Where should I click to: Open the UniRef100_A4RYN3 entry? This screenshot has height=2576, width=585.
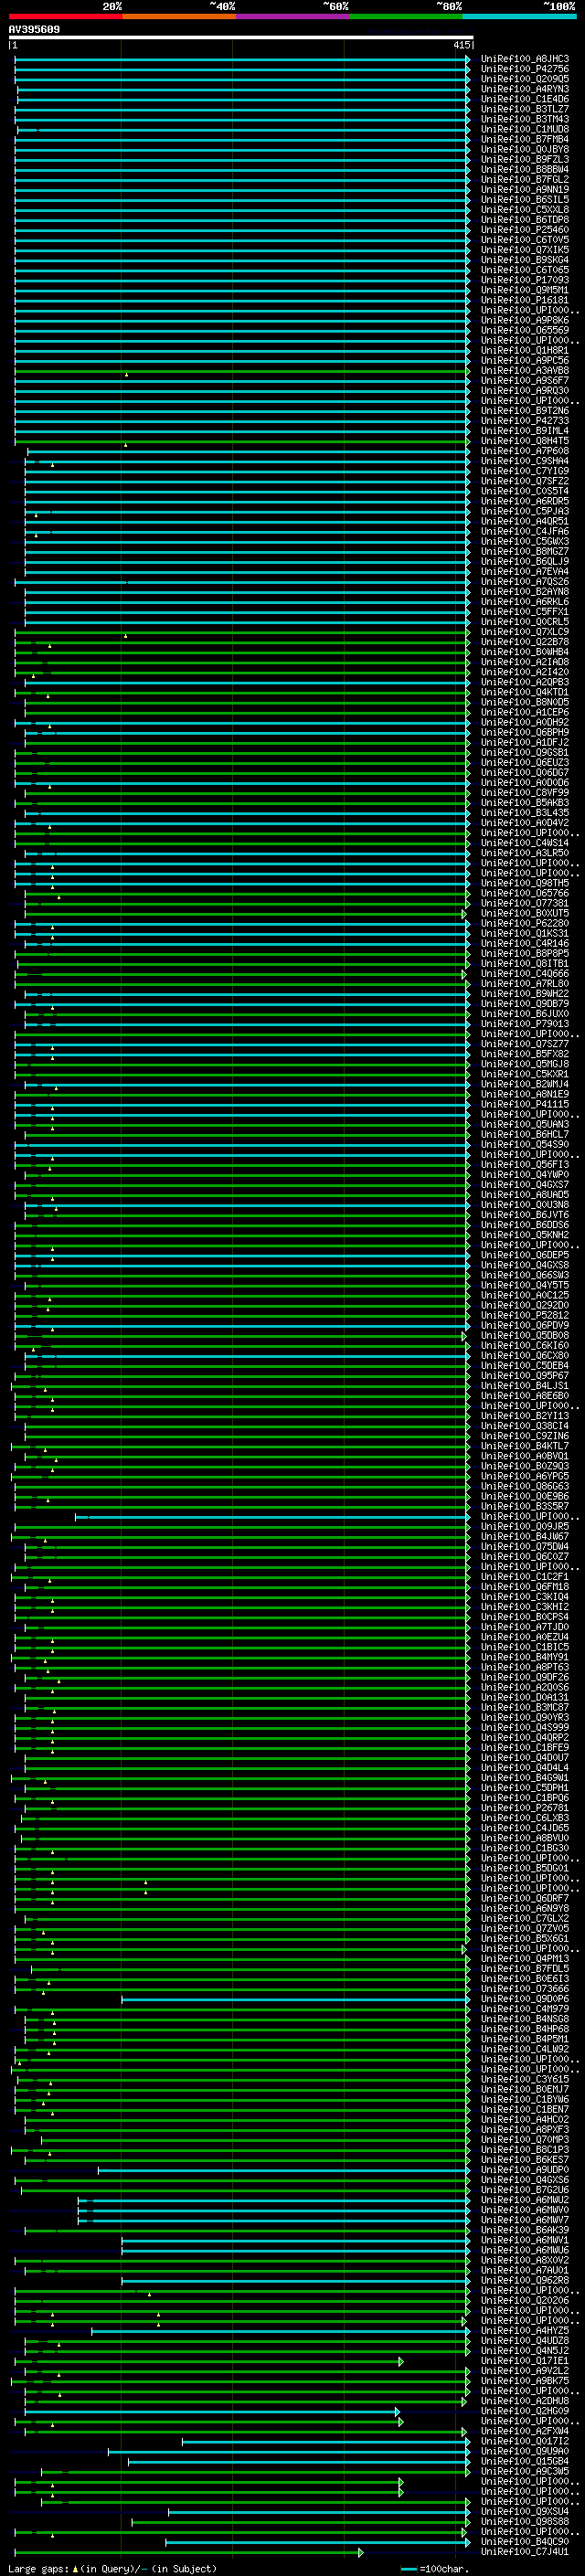click(524, 89)
